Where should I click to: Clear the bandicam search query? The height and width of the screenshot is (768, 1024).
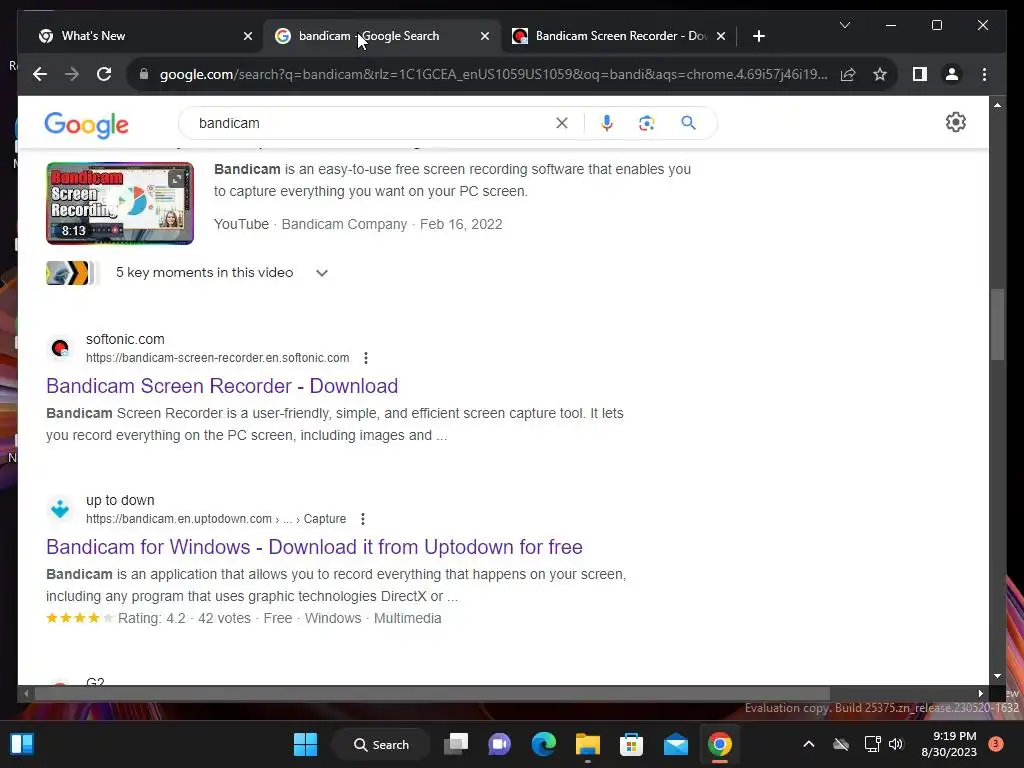point(562,123)
